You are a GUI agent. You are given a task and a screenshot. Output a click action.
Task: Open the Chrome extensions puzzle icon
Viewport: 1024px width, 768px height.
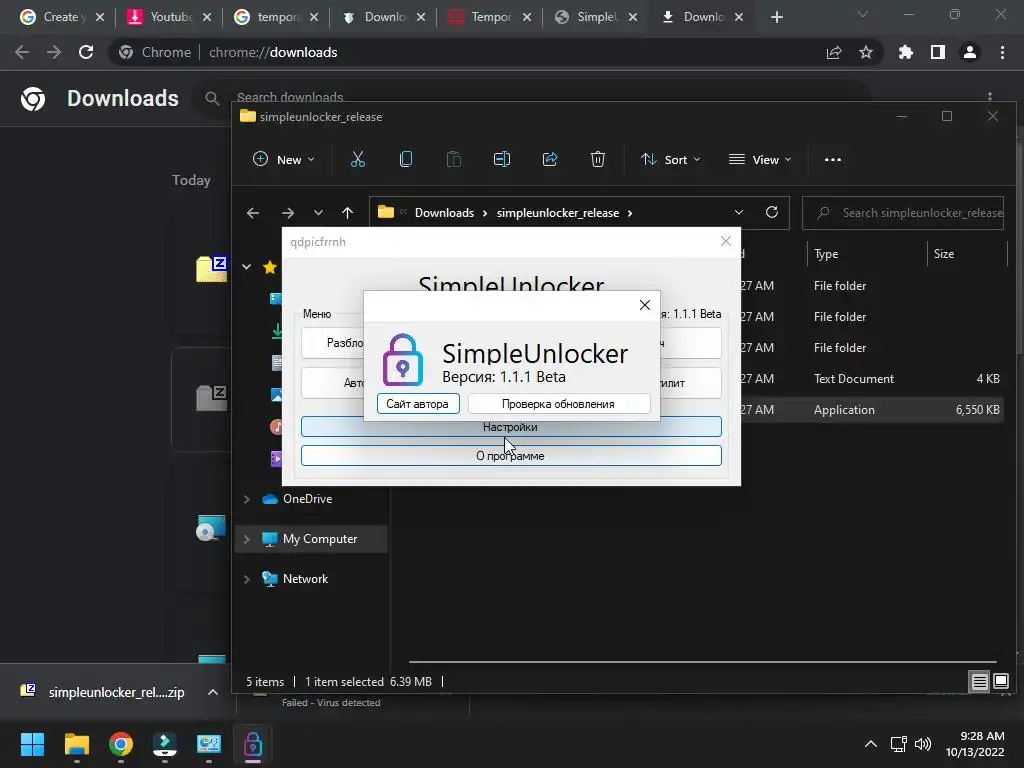906,52
